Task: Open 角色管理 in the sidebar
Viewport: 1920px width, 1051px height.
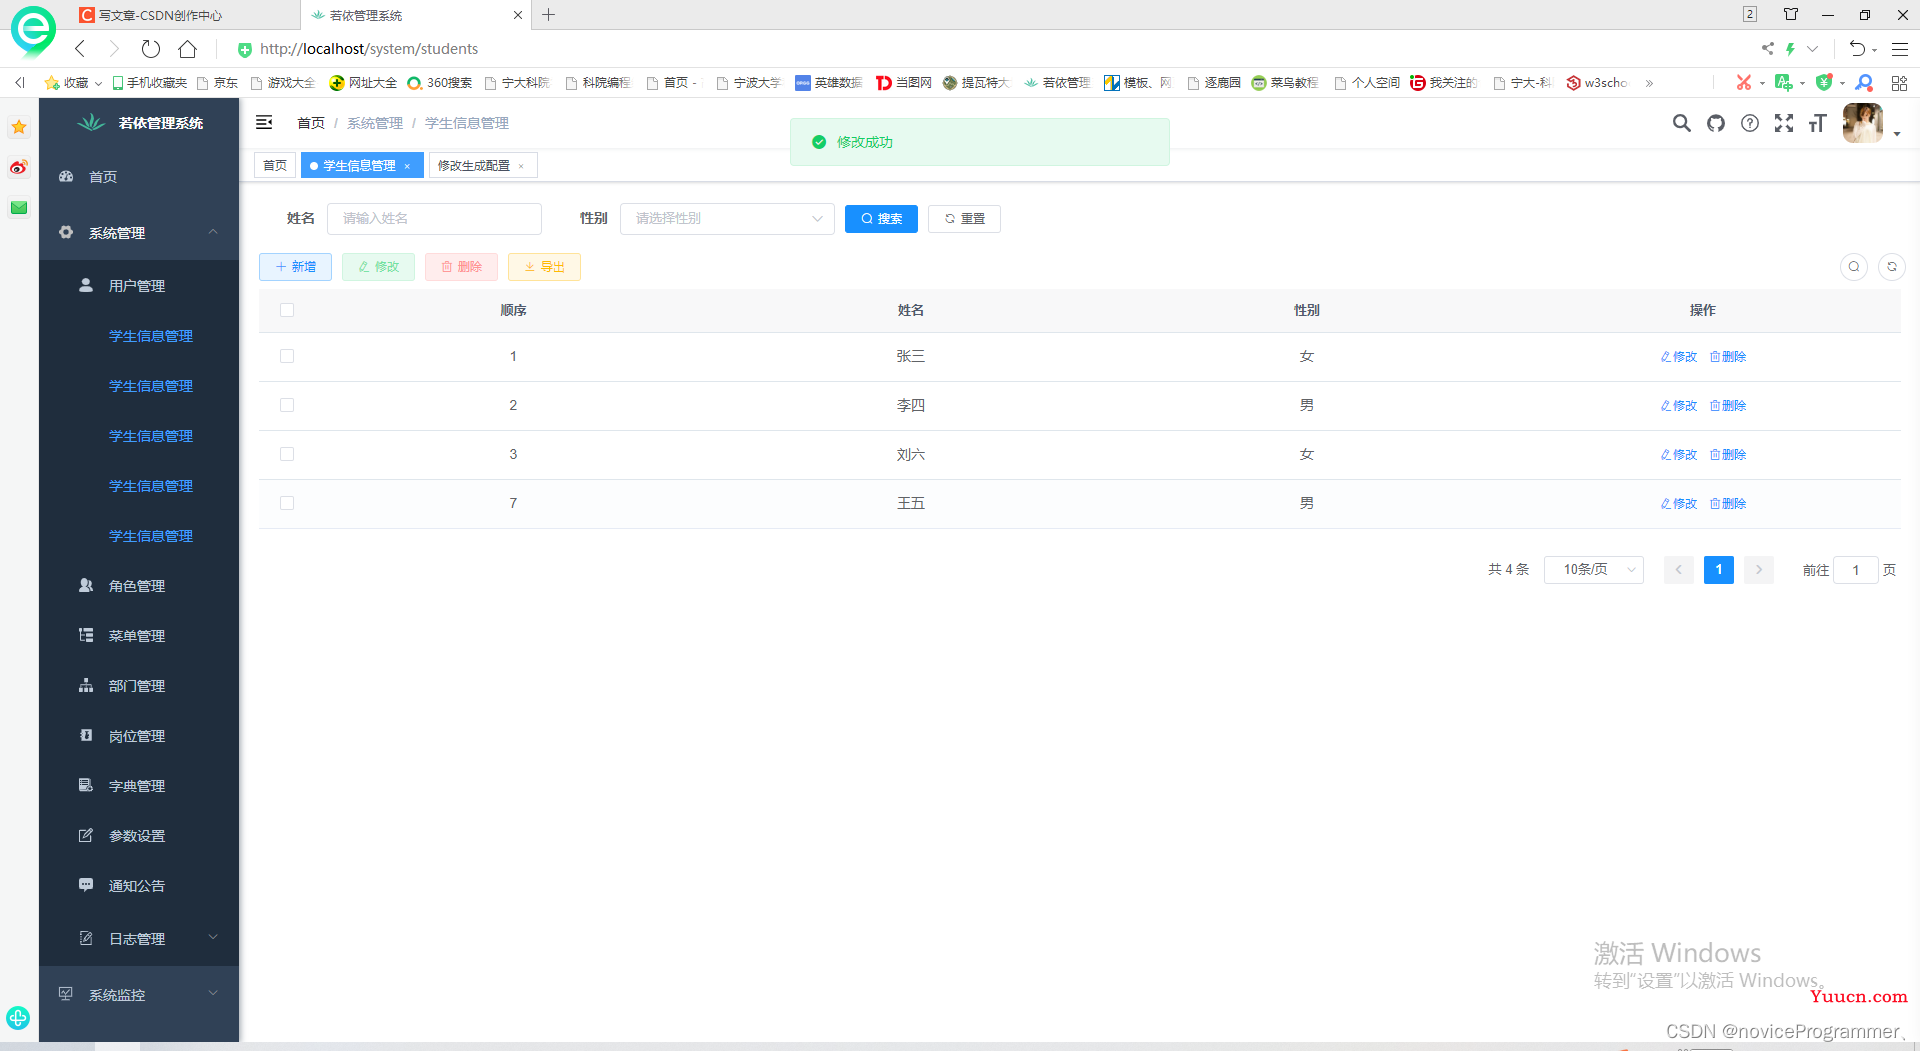Action: (x=139, y=586)
